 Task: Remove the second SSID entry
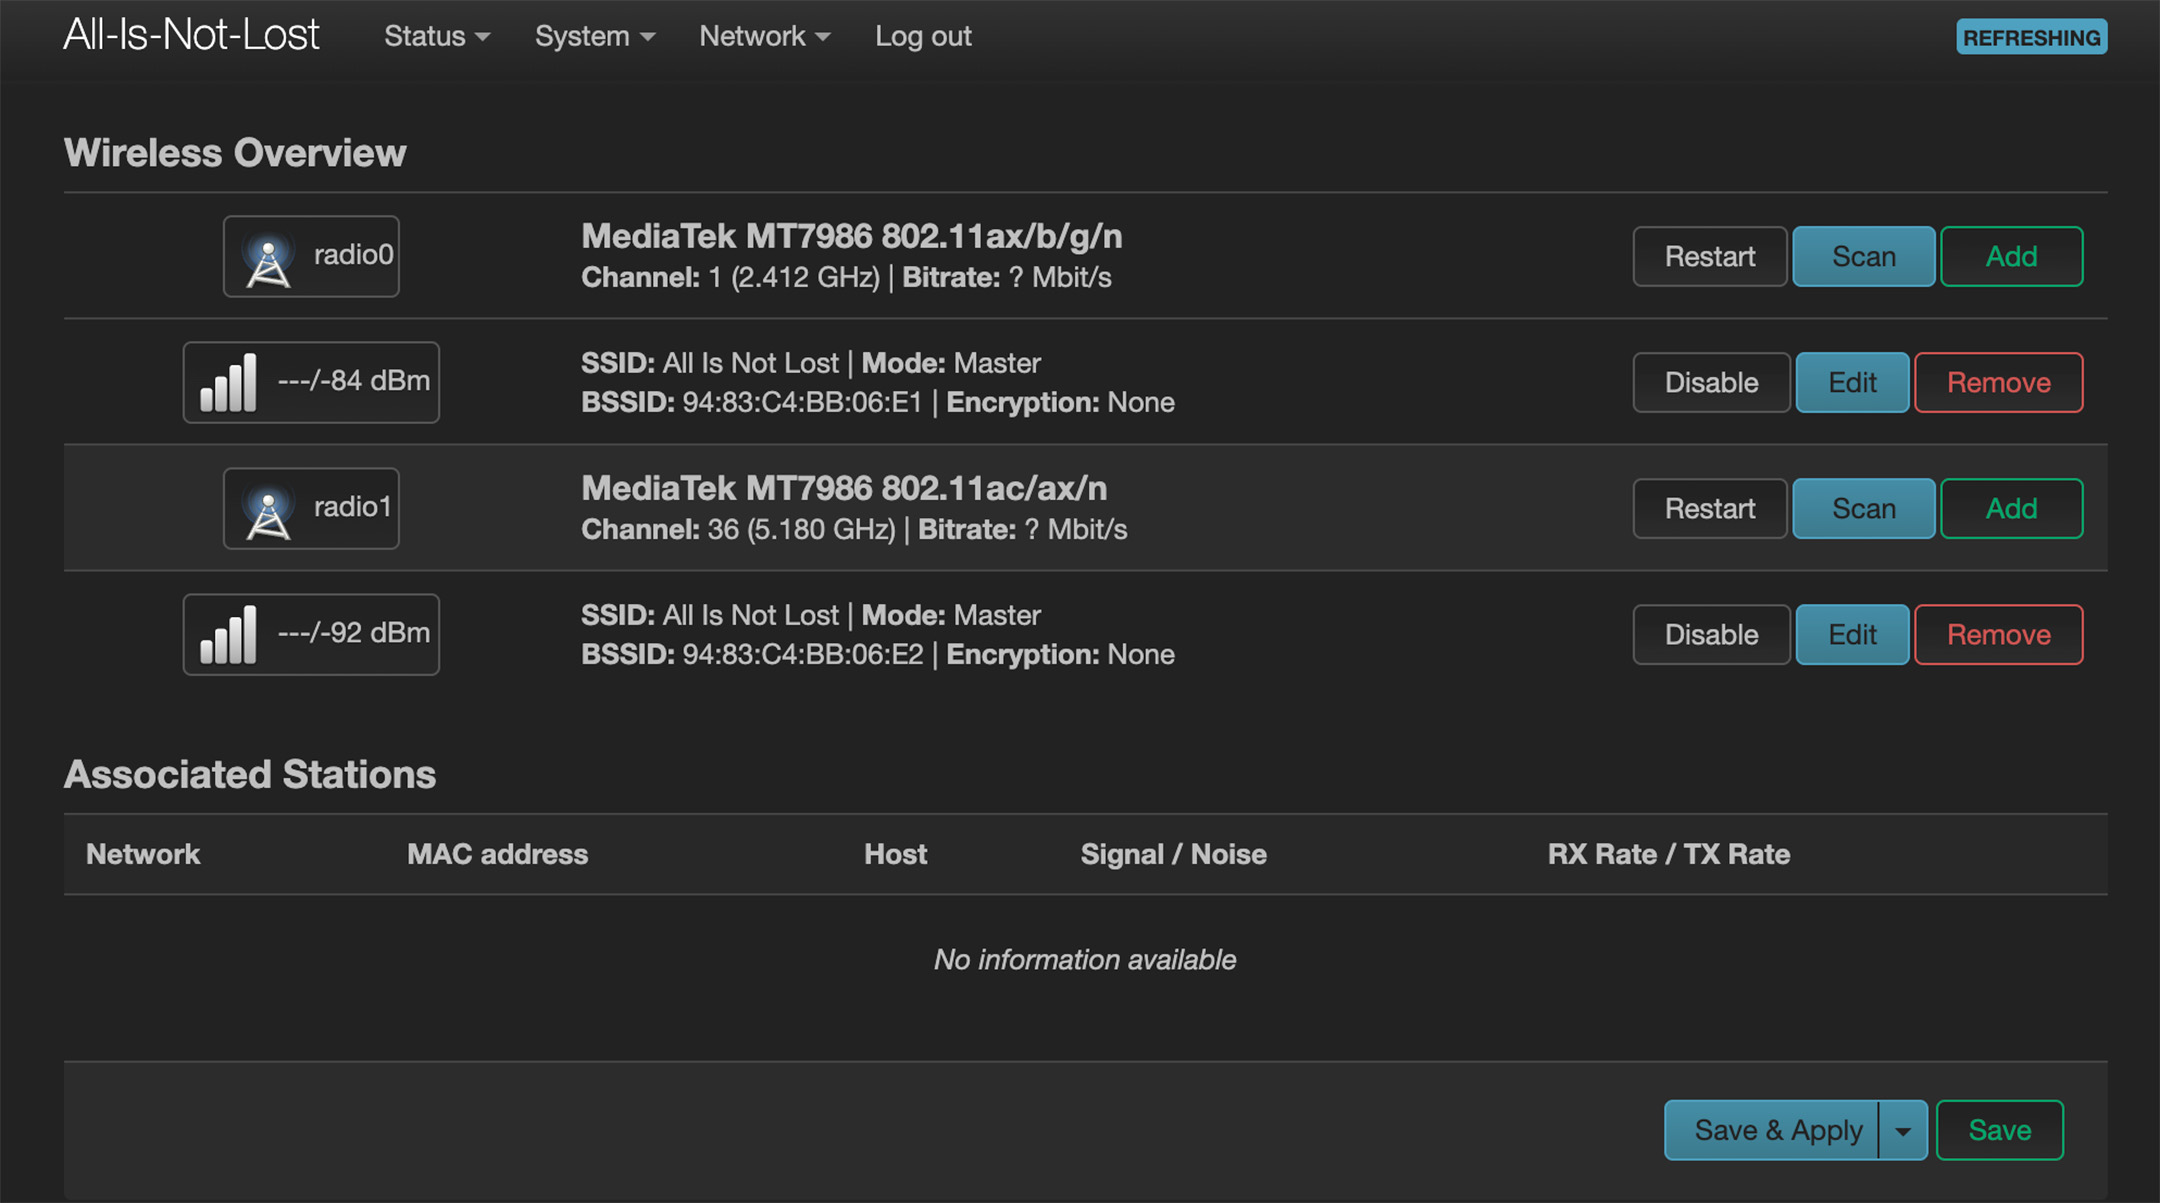(x=1998, y=634)
